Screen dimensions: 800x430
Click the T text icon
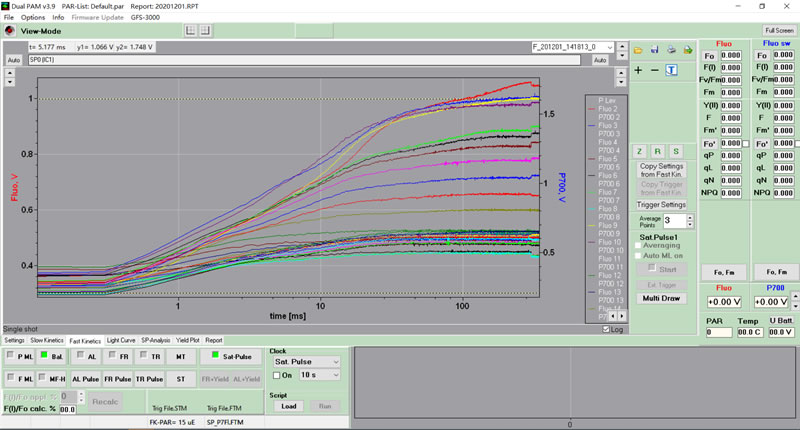672,70
